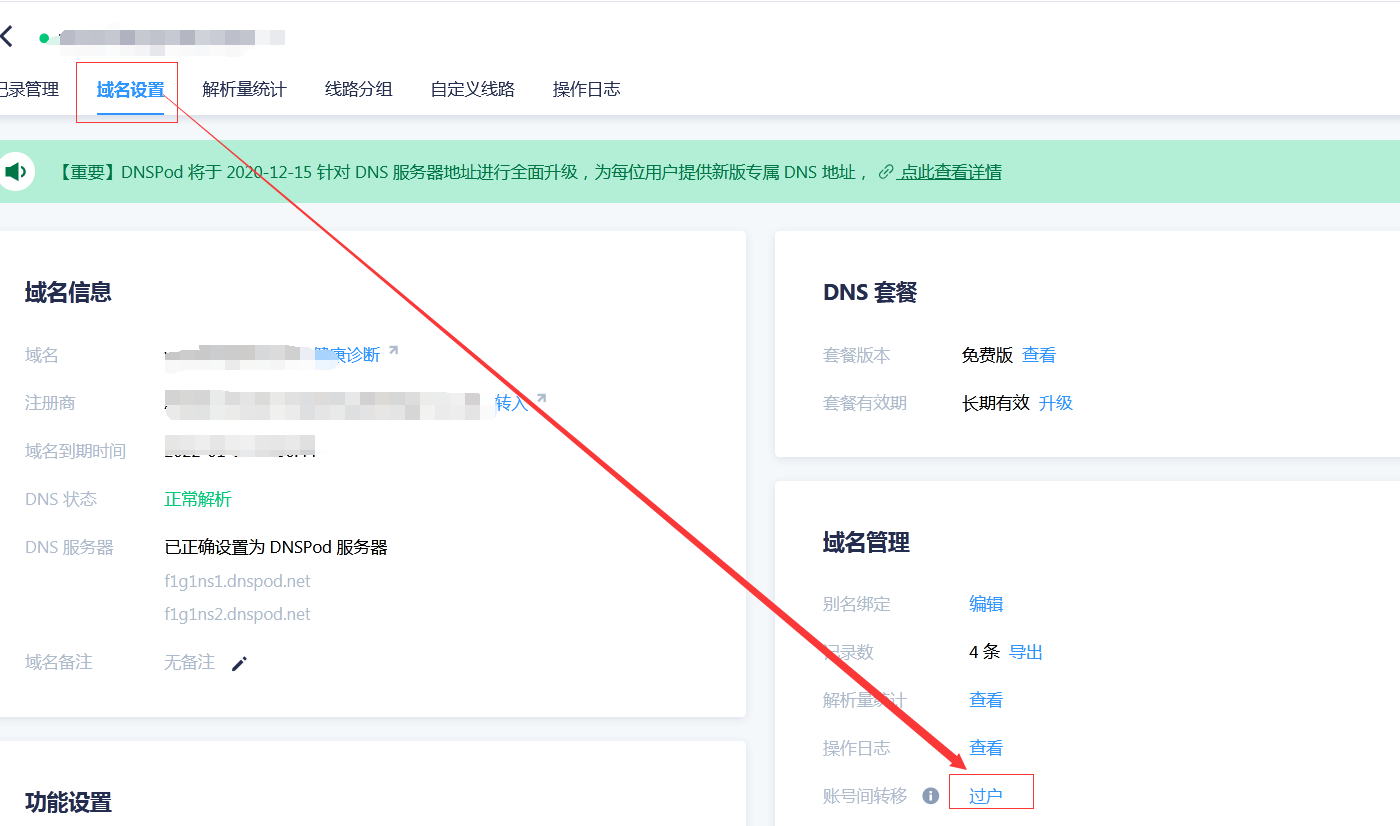This screenshot has width=1400, height=826.
Task: Click 查看 next to 套餐版本
Action: (x=1037, y=354)
